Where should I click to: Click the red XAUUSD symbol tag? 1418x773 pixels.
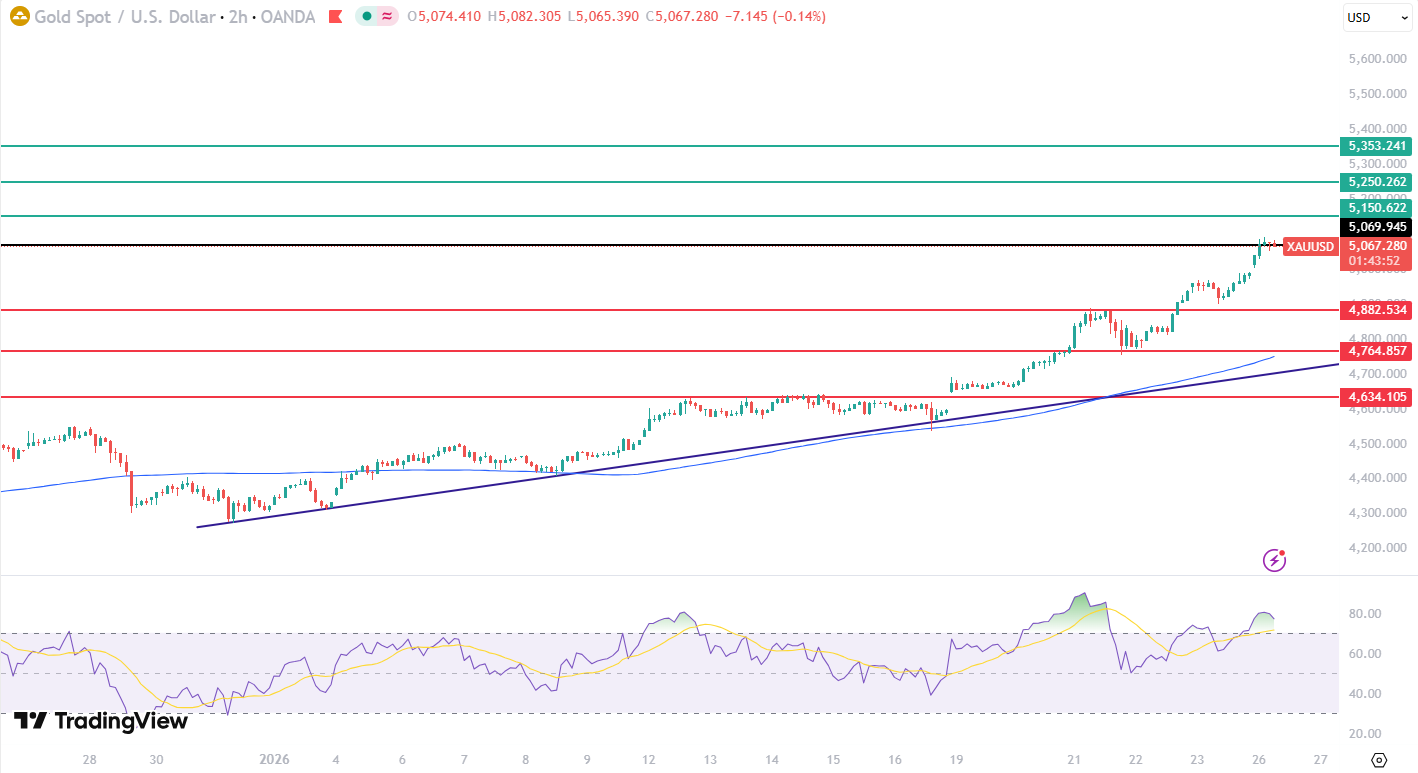[x=1310, y=247]
